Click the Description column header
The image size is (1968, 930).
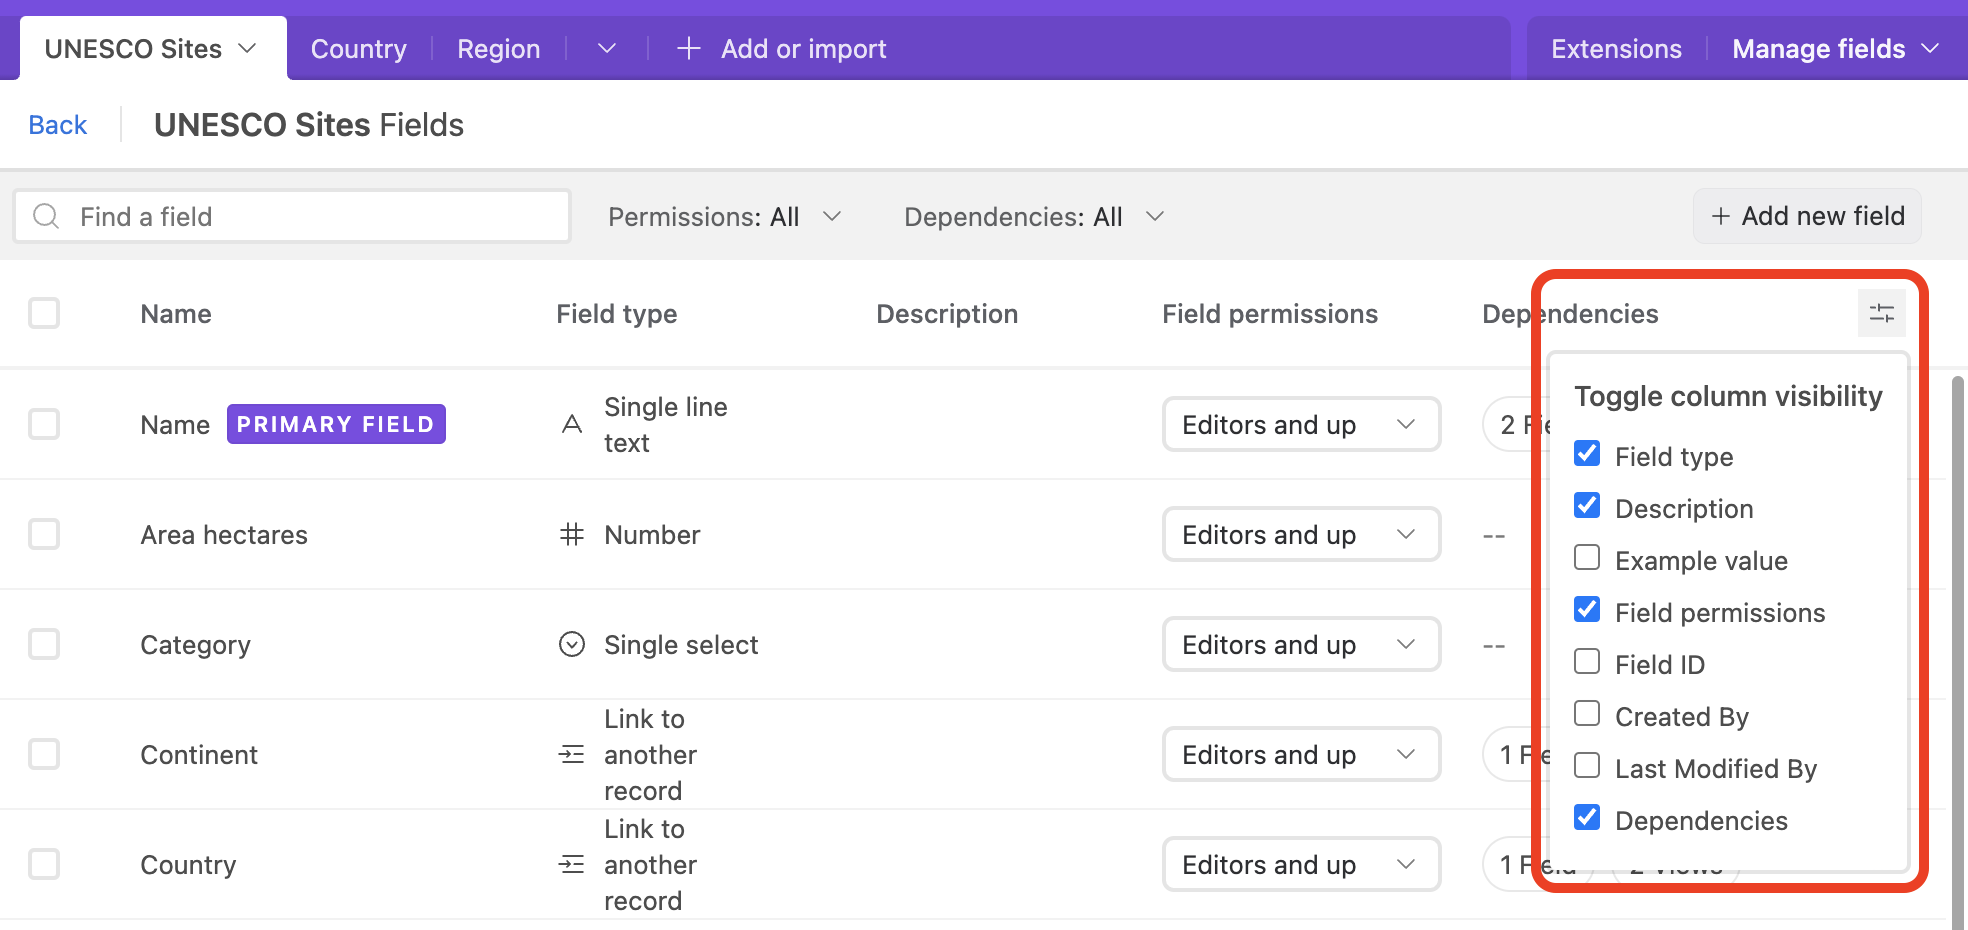point(947,314)
